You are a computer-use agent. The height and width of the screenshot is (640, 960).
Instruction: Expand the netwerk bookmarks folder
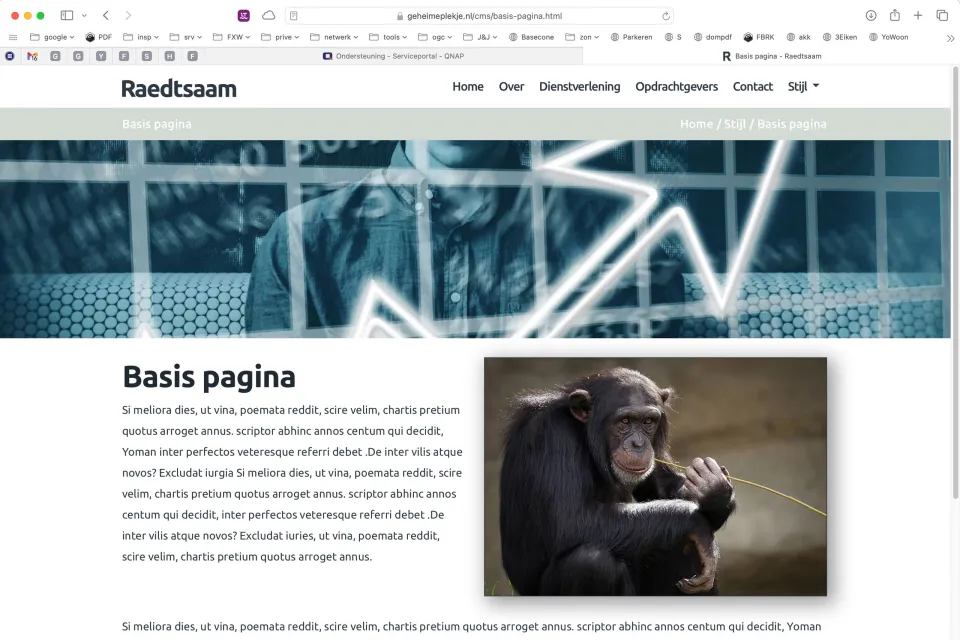[x=335, y=37]
